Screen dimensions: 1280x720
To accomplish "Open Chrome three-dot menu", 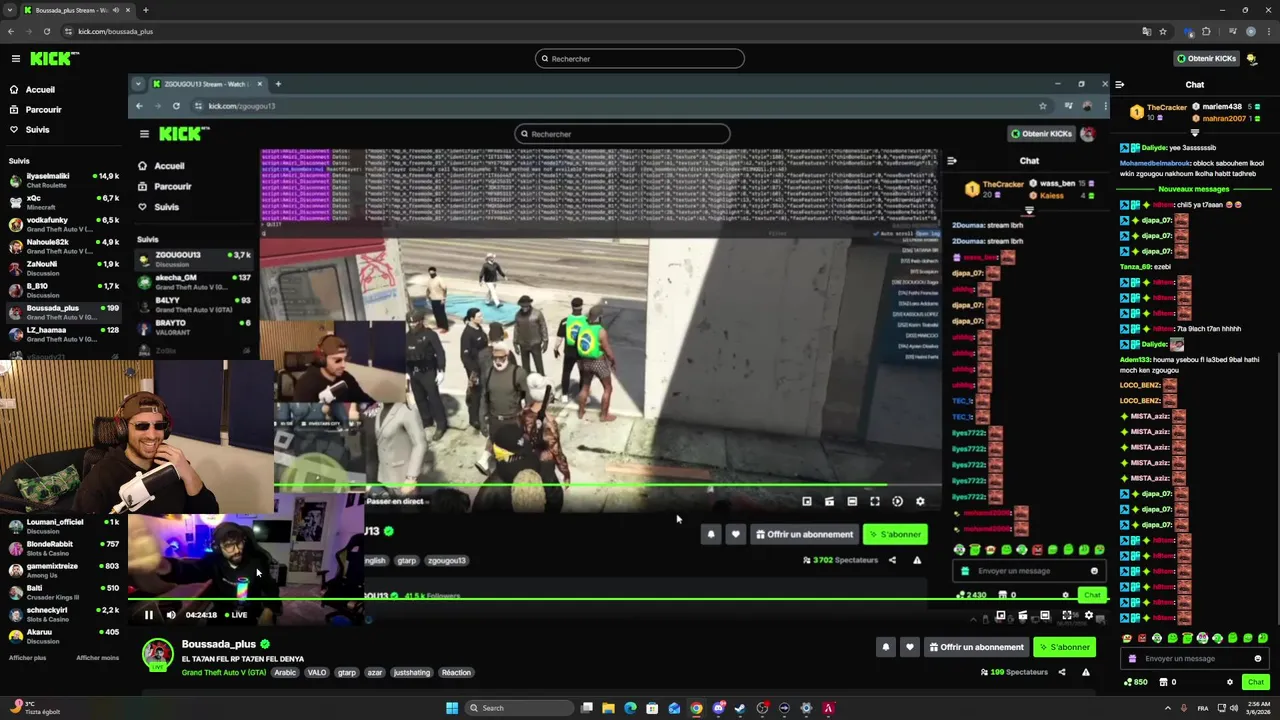I will pos(1268,32).
